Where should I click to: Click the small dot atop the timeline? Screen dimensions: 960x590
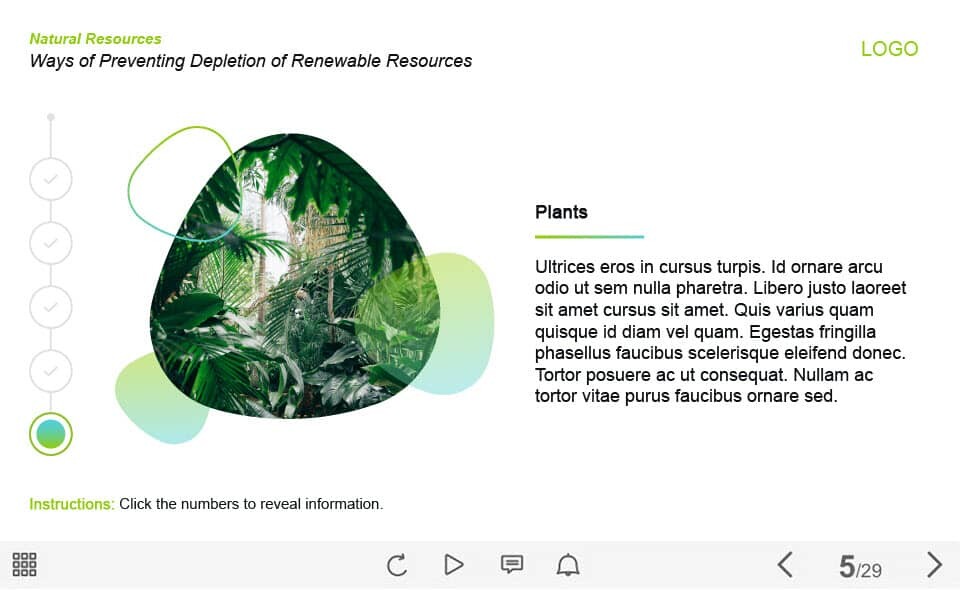[x=51, y=117]
